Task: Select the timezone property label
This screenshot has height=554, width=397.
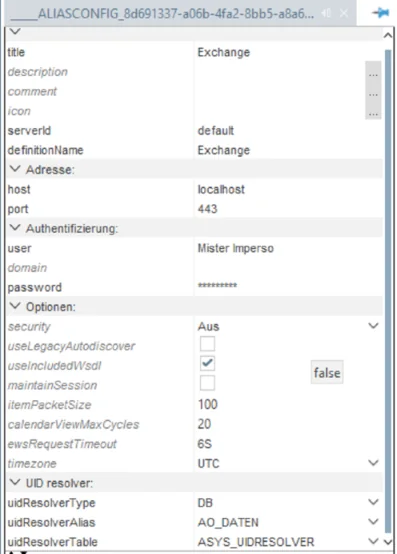Action: [x=32, y=463]
